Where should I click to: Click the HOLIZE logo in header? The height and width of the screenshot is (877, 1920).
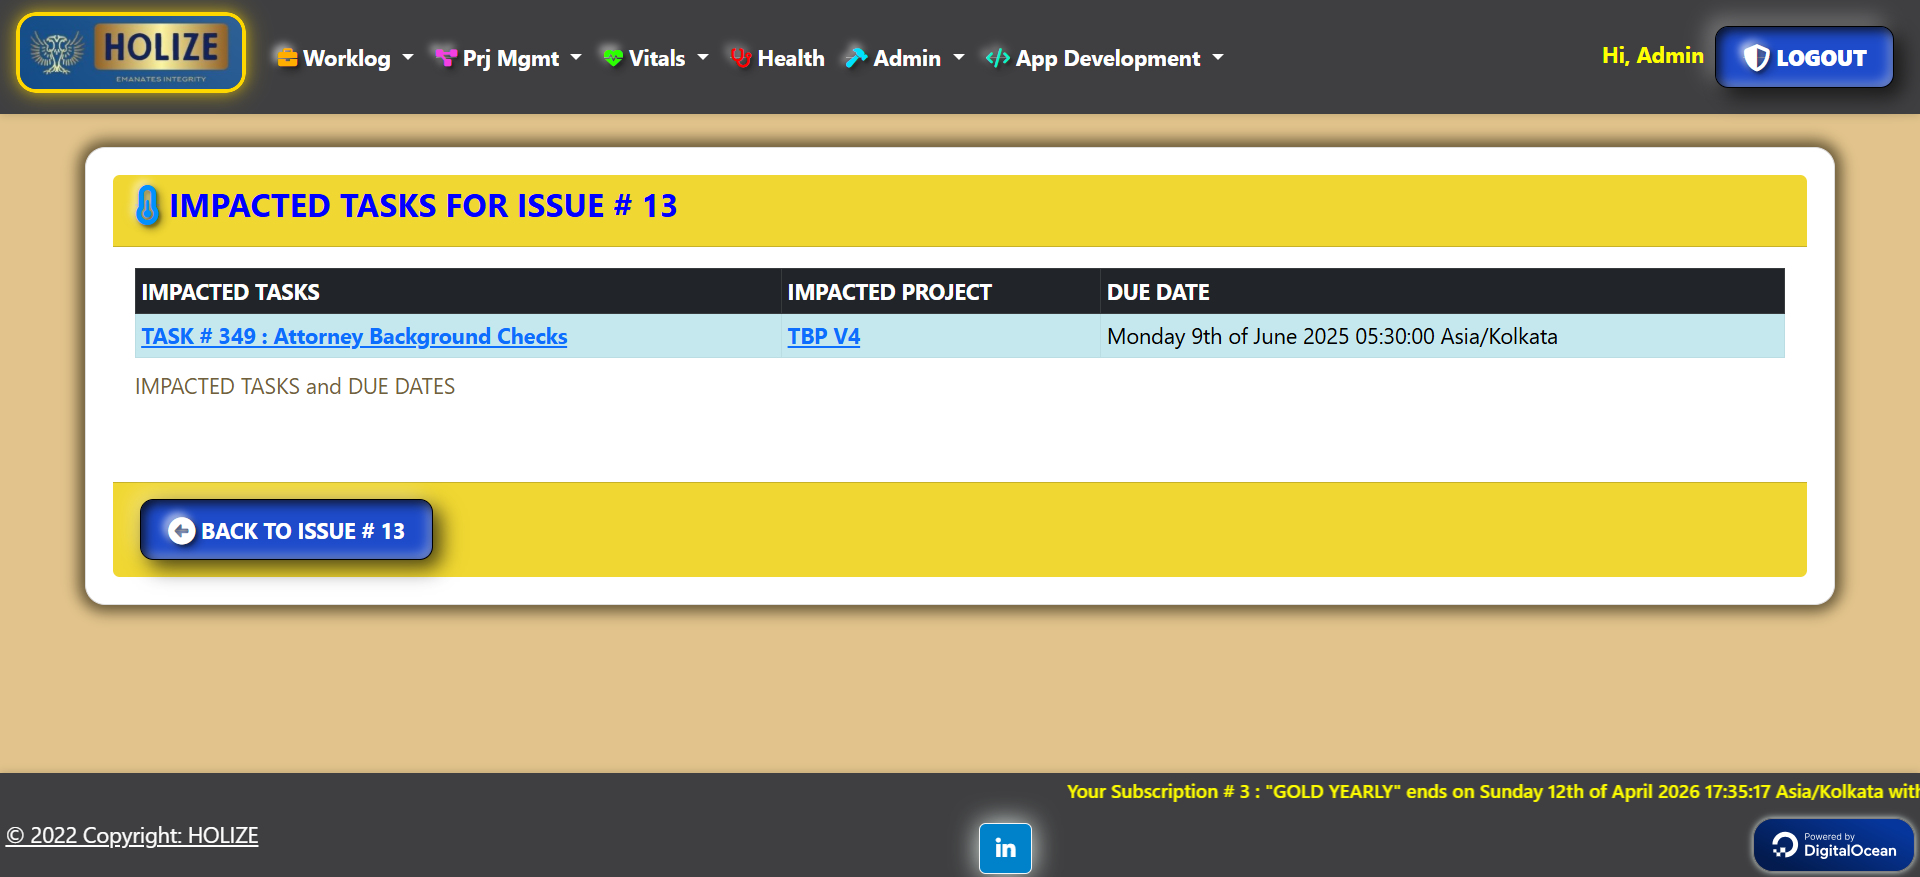pyautogui.click(x=131, y=53)
